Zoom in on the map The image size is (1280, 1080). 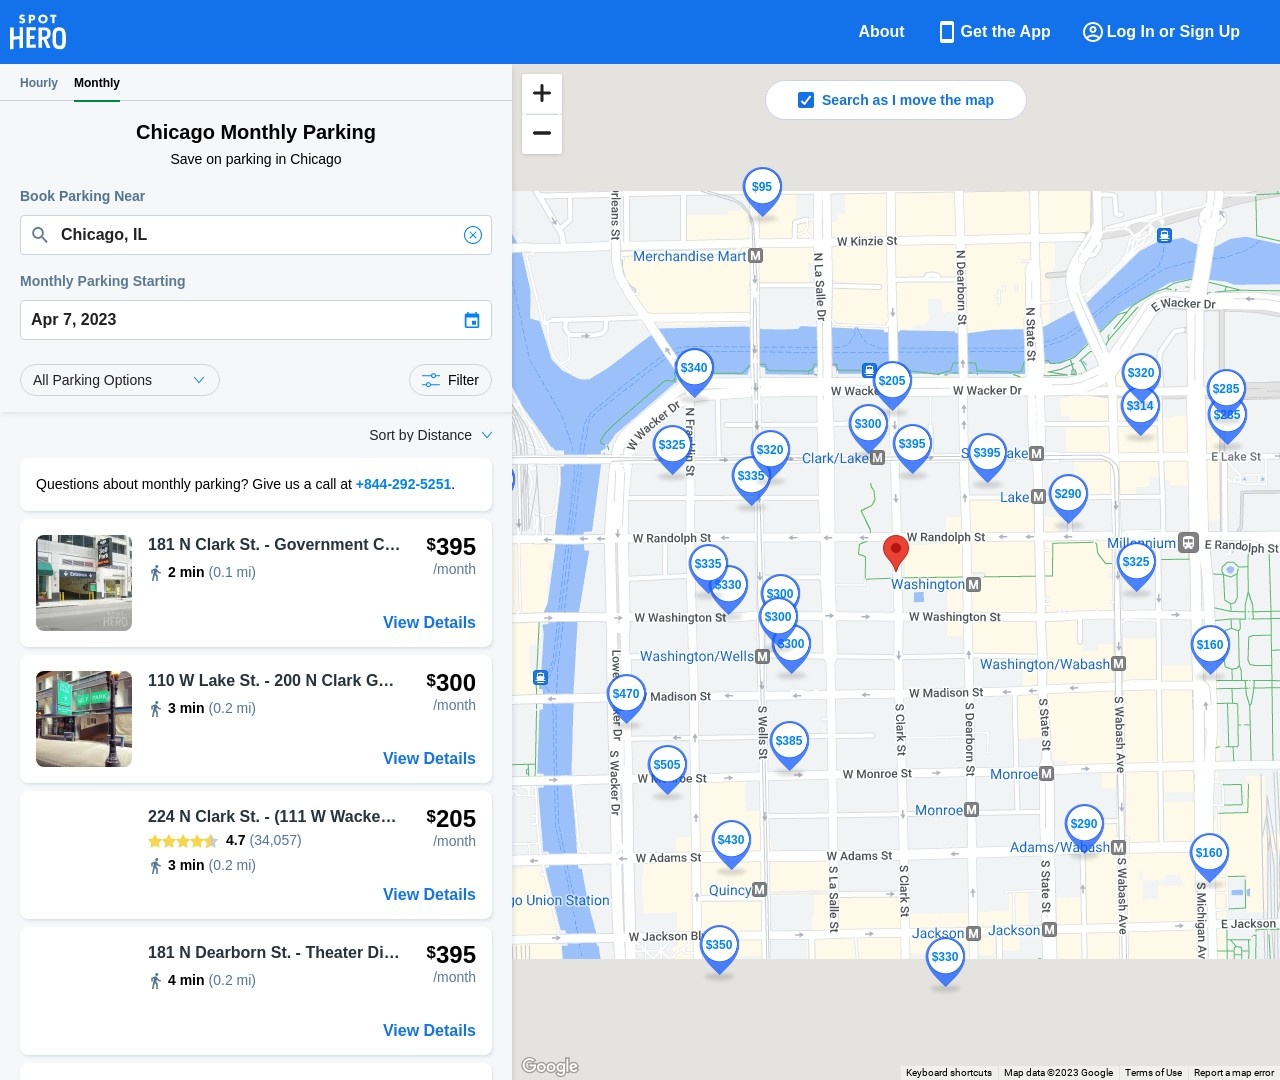tap(542, 93)
